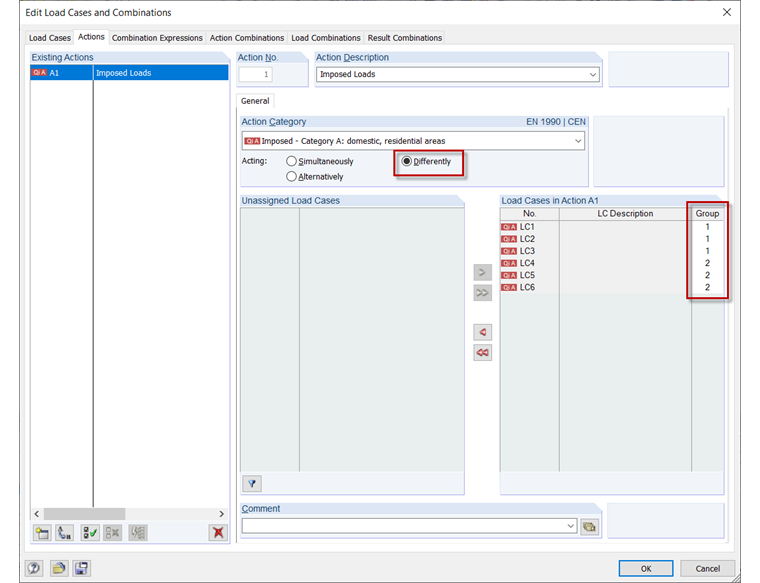Expand the Action Description dropdown
The height and width of the screenshot is (583, 760).
pos(592,75)
